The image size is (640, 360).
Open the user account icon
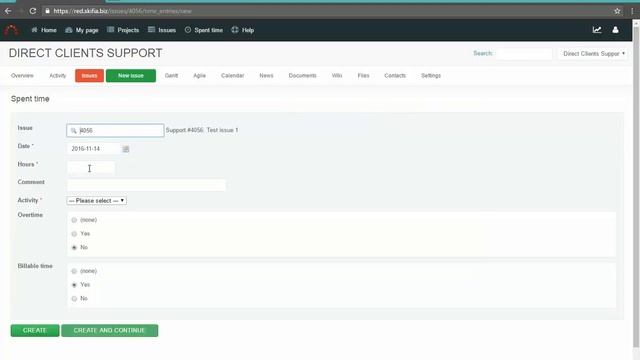[615, 30]
